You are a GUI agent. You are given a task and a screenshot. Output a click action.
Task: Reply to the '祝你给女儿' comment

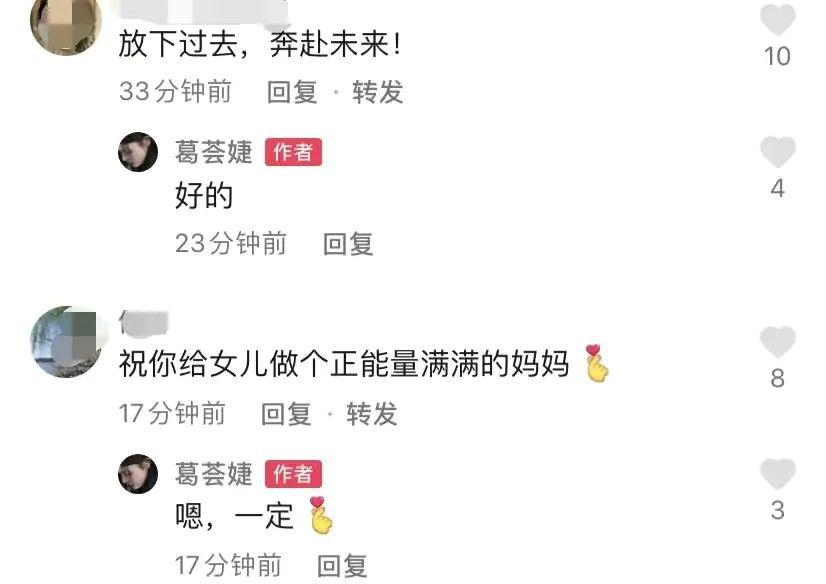point(287,413)
